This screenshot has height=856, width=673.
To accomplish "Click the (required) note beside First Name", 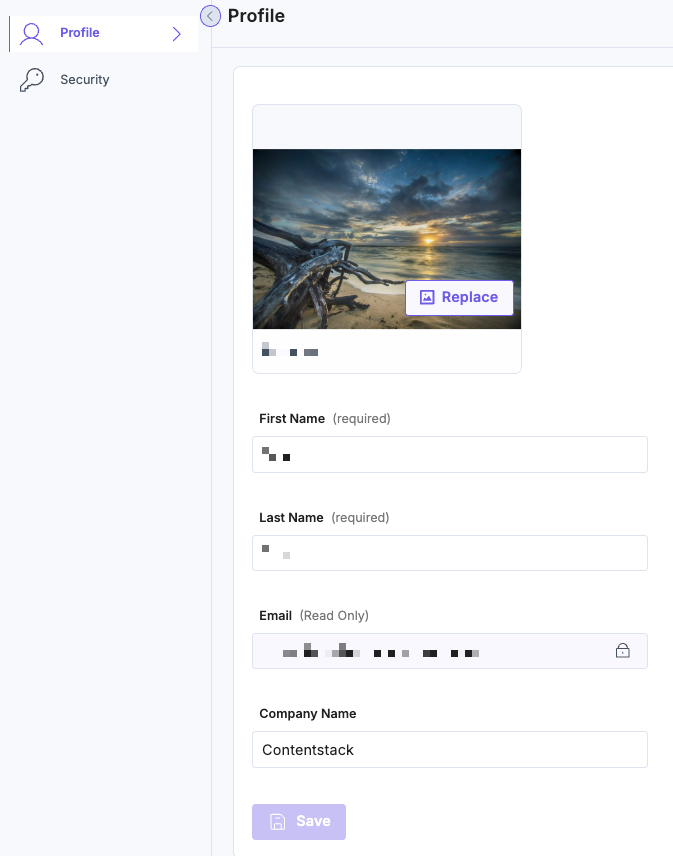I will click(x=362, y=419).
